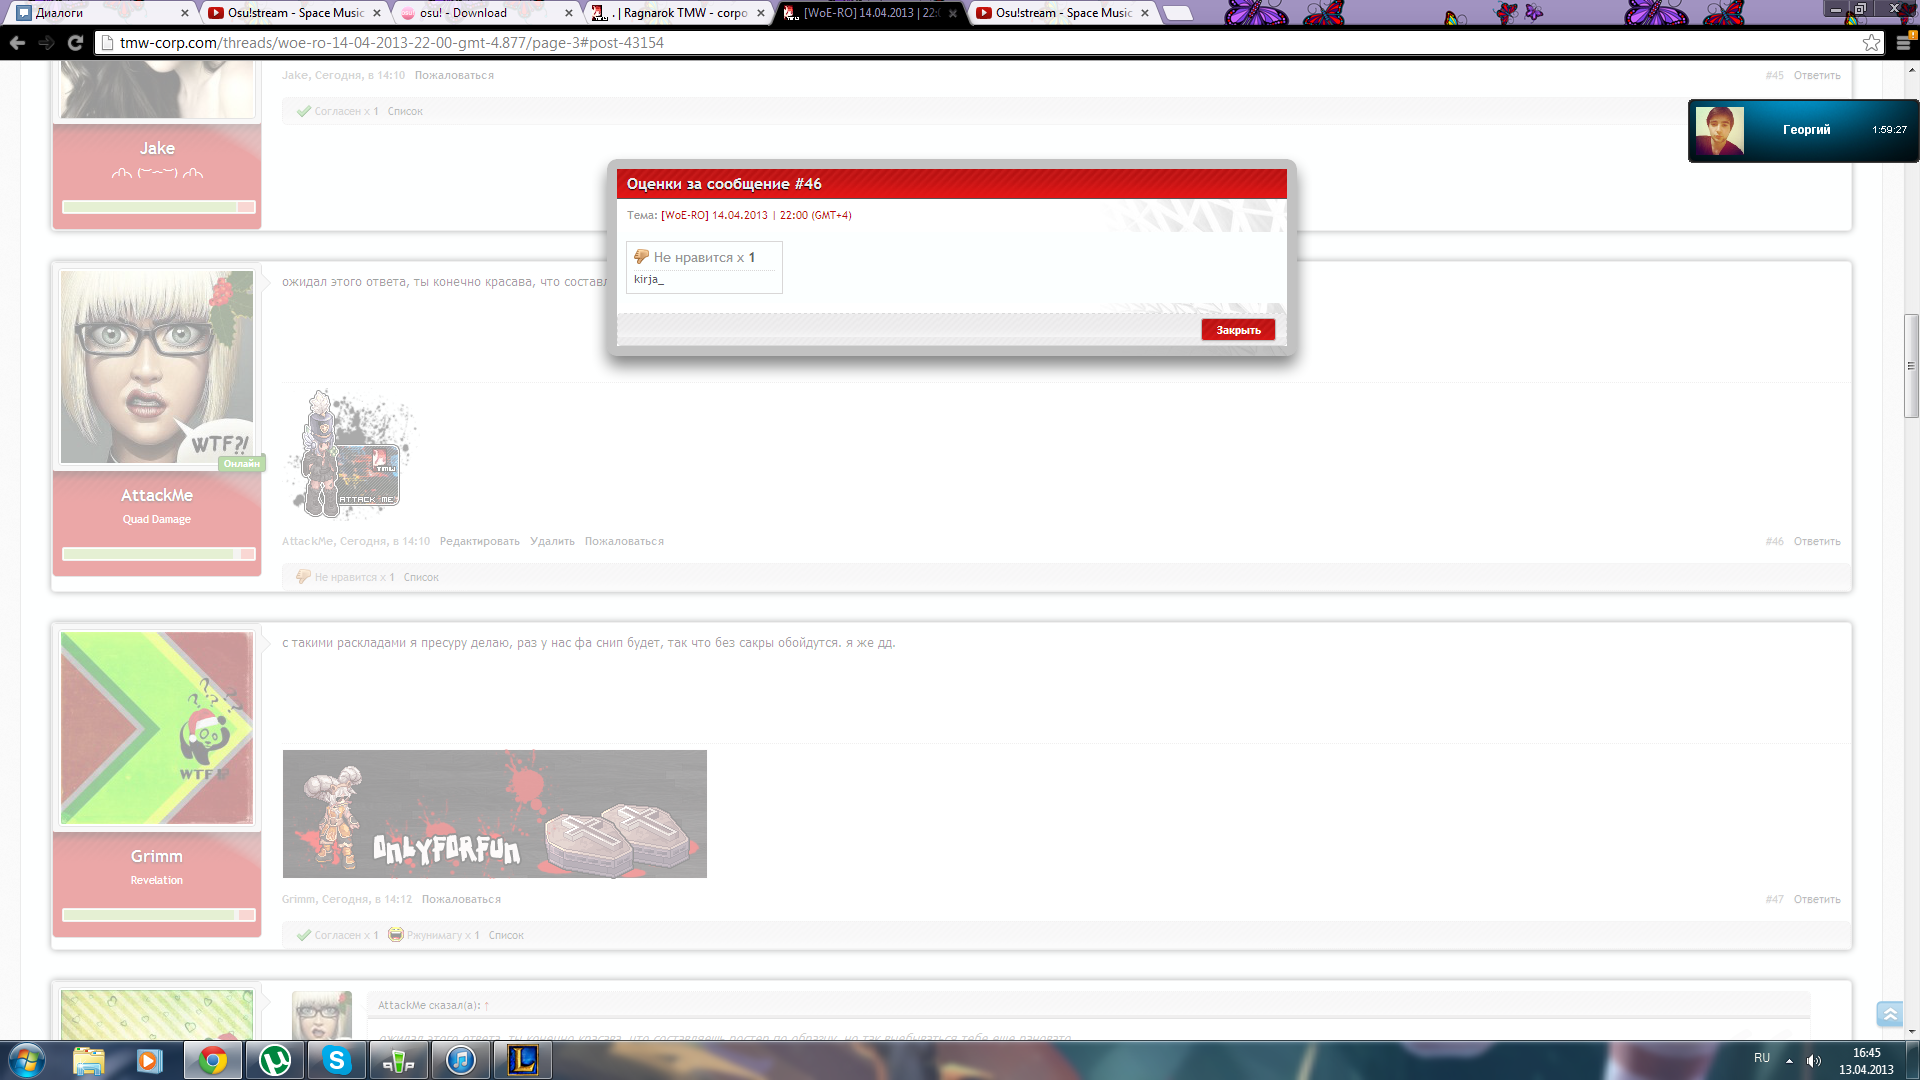Image resolution: width=1920 pixels, height=1080 pixels.
Task: Click the thumbs-down icon under AttackMe's post
Action: tap(303, 576)
